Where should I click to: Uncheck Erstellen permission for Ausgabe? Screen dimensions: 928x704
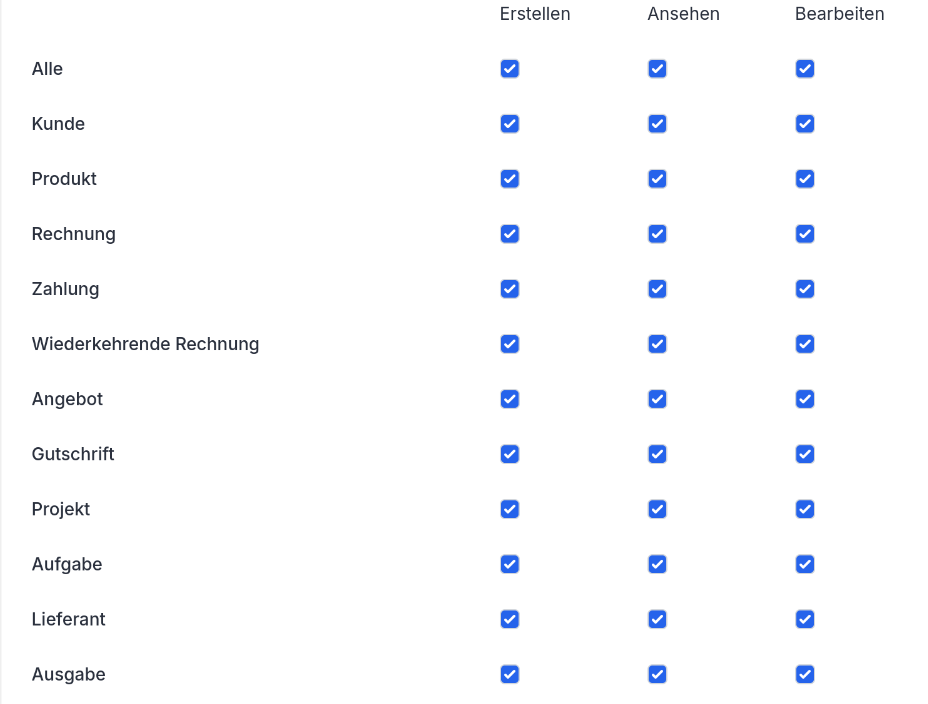tap(510, 674)
